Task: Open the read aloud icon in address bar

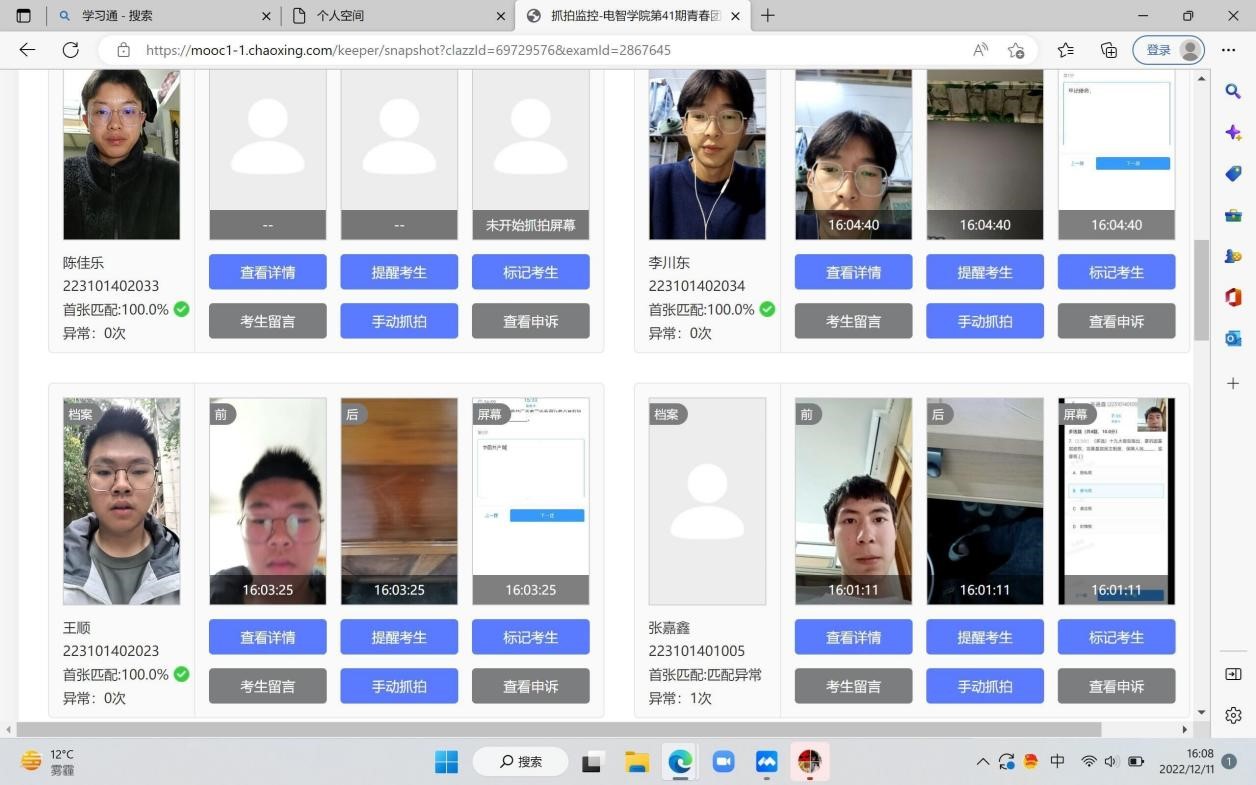Action: tap(981, 50)
